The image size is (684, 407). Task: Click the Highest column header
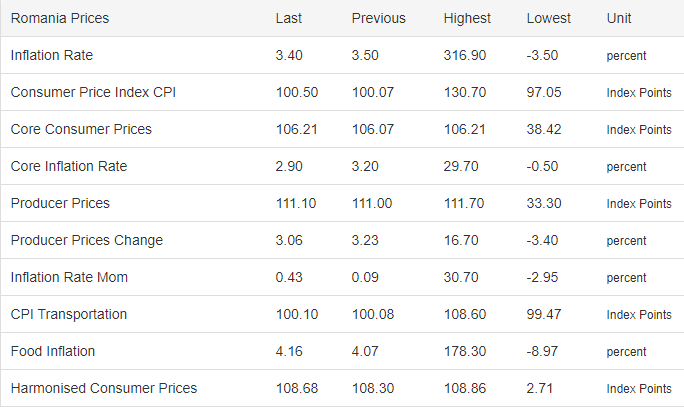click(x=468, y=19)
